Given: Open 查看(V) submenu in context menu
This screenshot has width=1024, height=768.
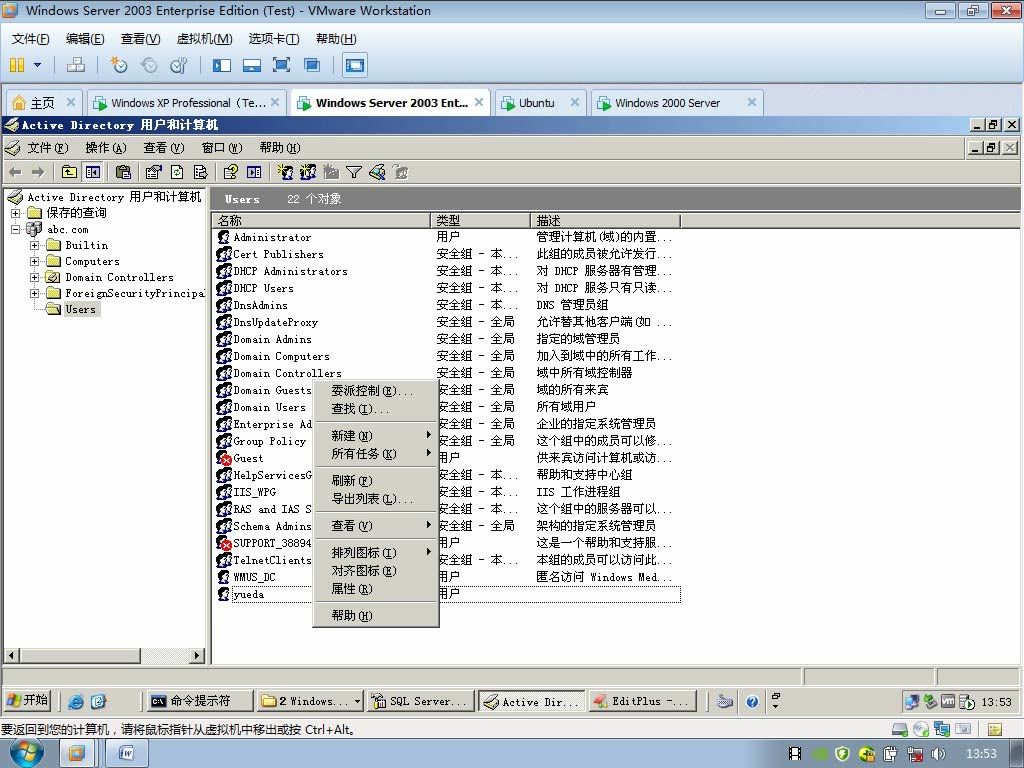Looking at the screenshot, I should pos(376,526).
